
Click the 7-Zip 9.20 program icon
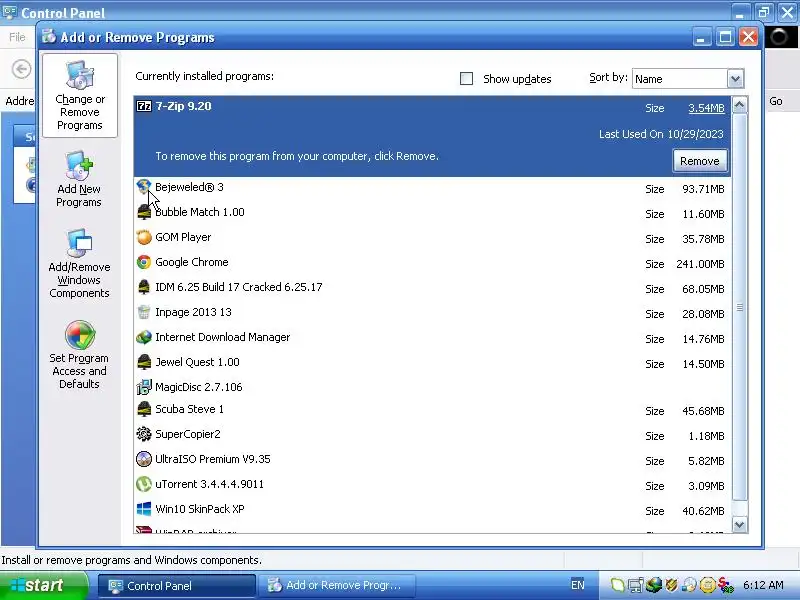(x=144, y=106)
